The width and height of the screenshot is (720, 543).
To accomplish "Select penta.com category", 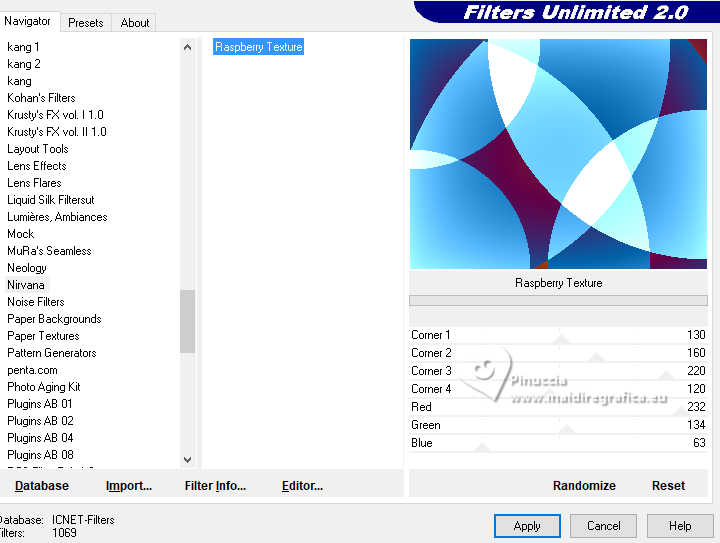I will click(x=33, y=369).
